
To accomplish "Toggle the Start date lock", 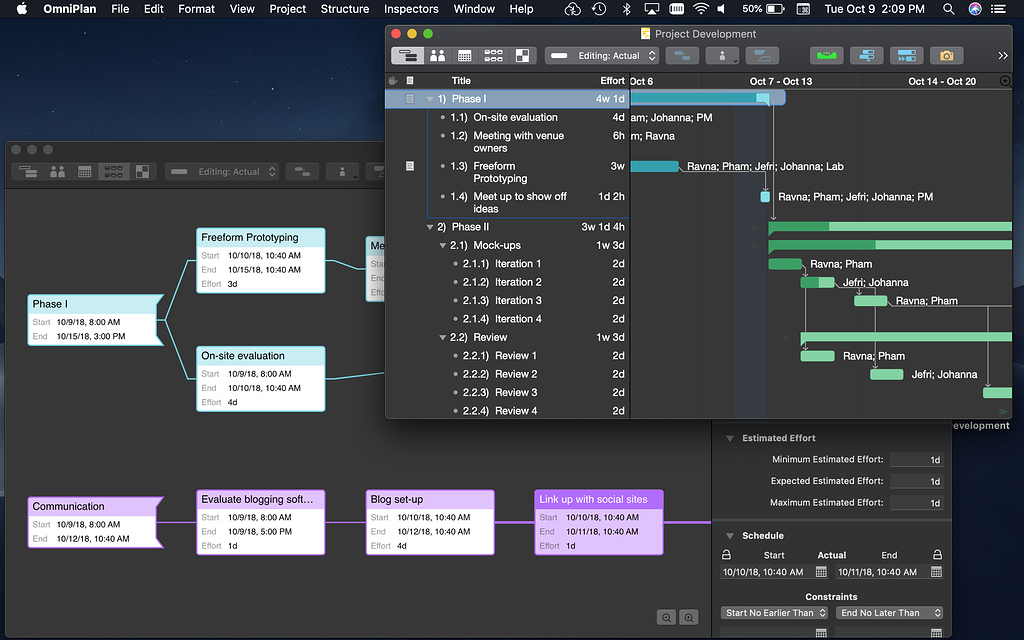I will coord(726,554).
